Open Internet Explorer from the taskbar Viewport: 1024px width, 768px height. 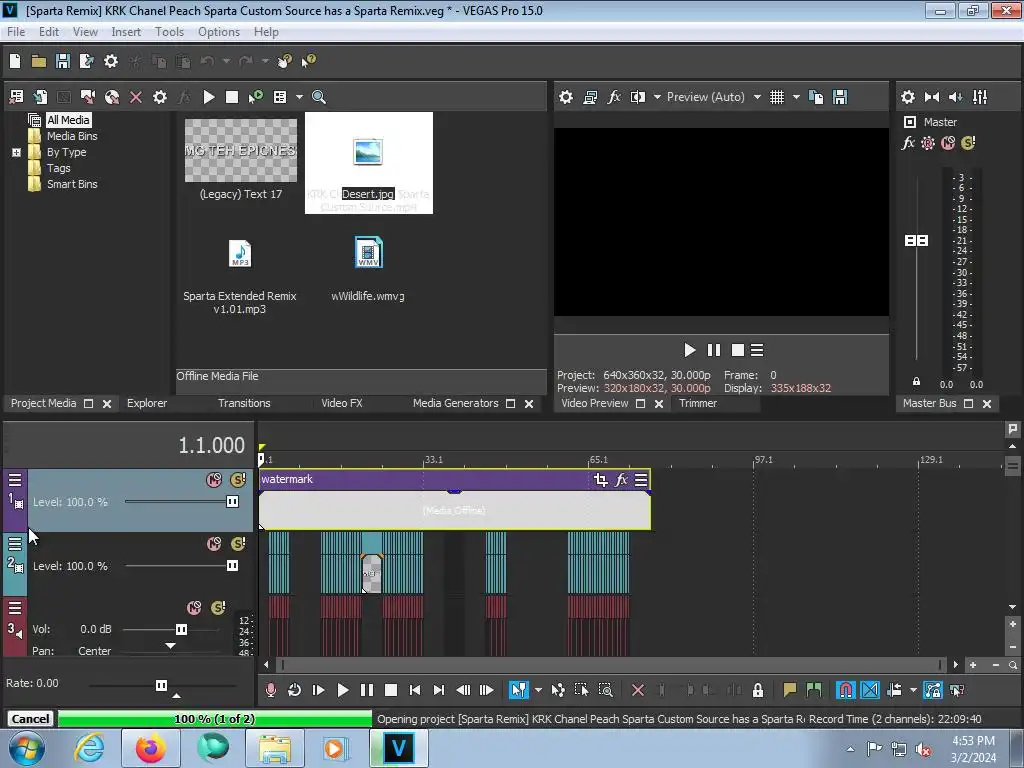[x=89, y=748]
